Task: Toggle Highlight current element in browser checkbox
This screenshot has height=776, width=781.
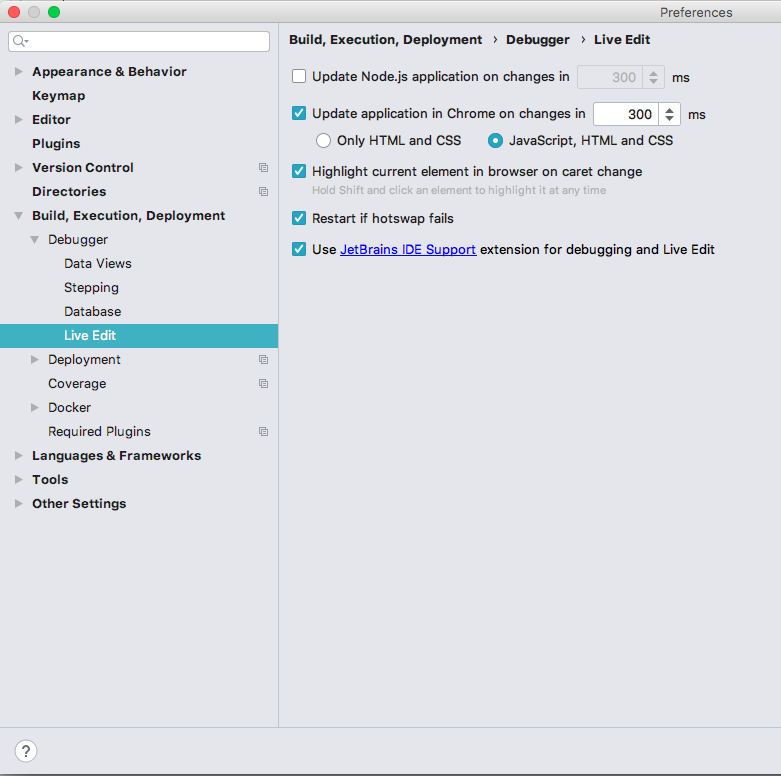Action: [x=299, y=171]
